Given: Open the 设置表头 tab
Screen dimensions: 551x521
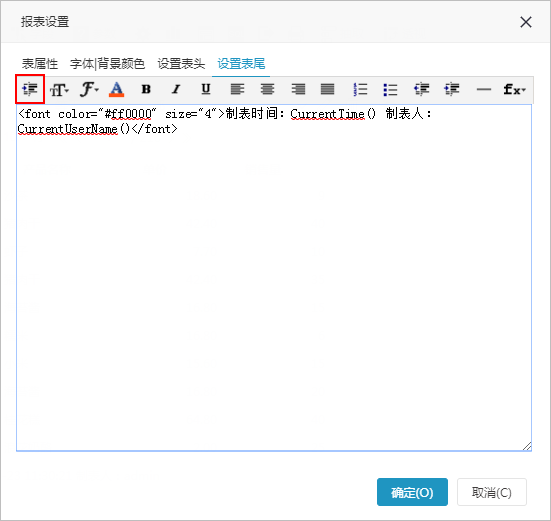Looking at the screenshot, I should [181, 64].
